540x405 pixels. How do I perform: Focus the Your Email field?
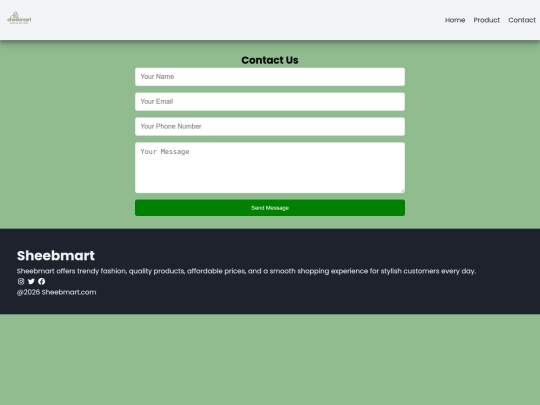[x=270, y=102]
